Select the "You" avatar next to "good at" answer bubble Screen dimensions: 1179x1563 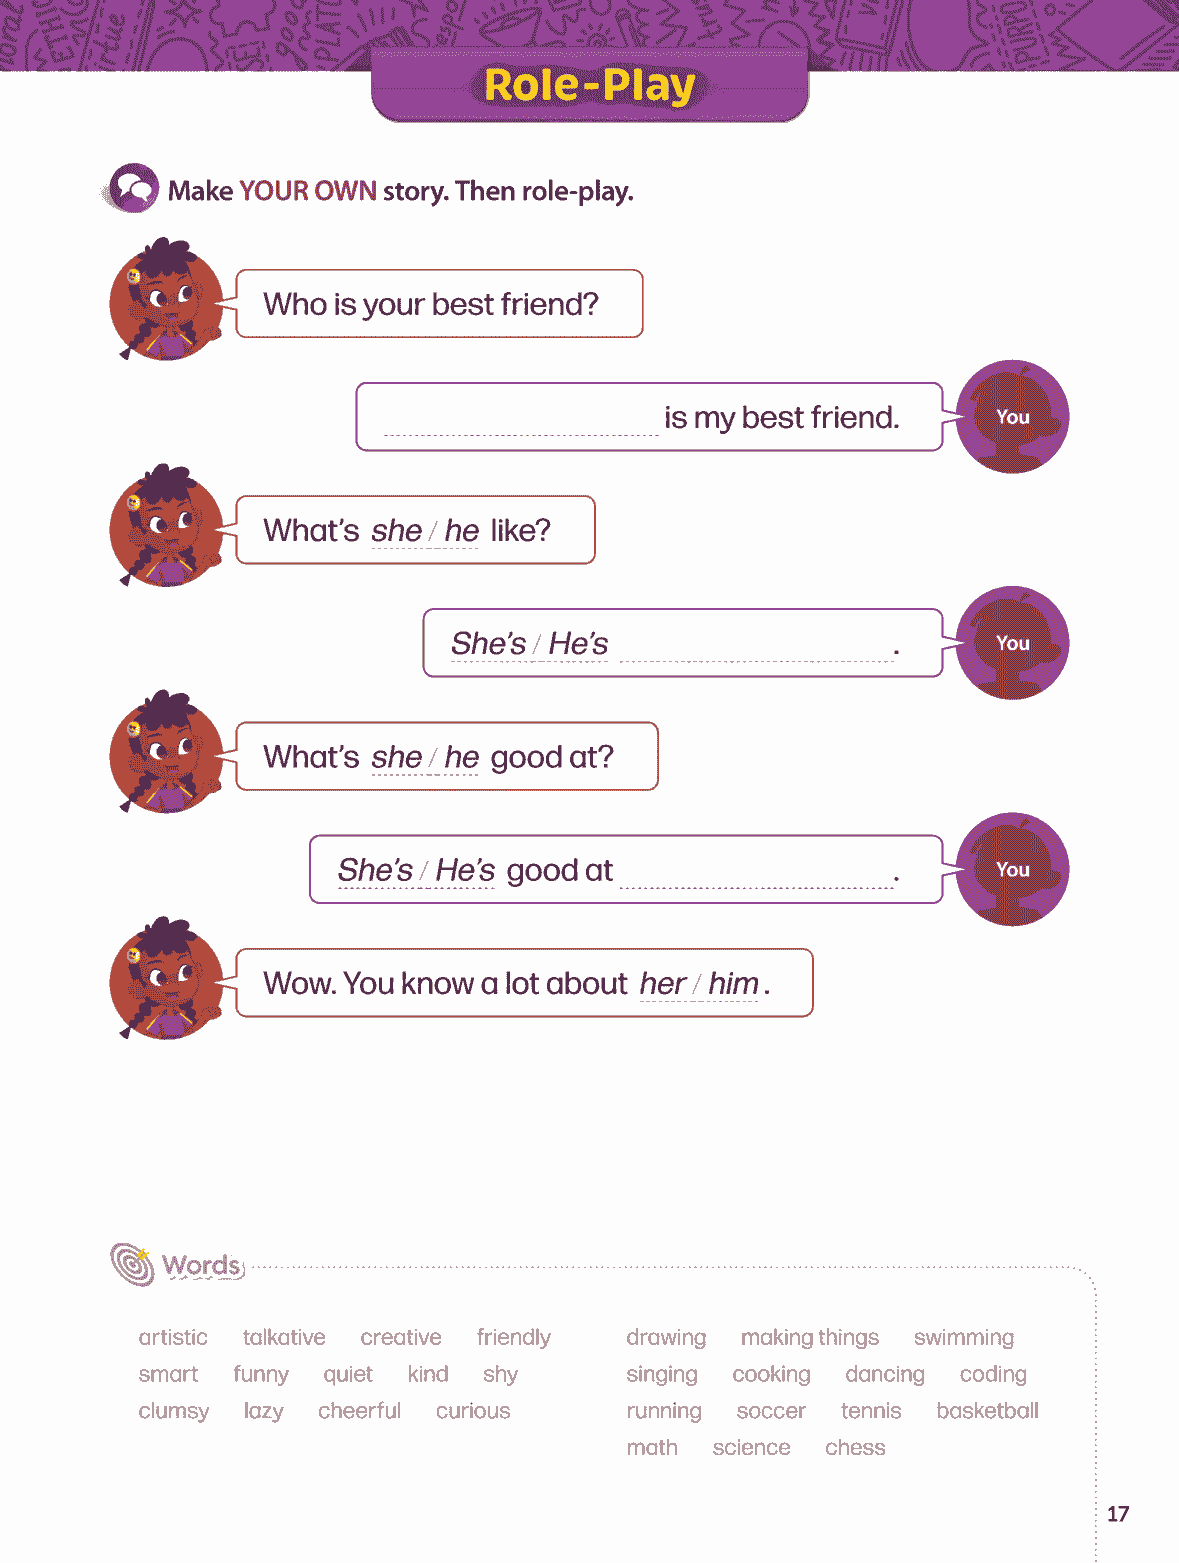click(1012, 869)
